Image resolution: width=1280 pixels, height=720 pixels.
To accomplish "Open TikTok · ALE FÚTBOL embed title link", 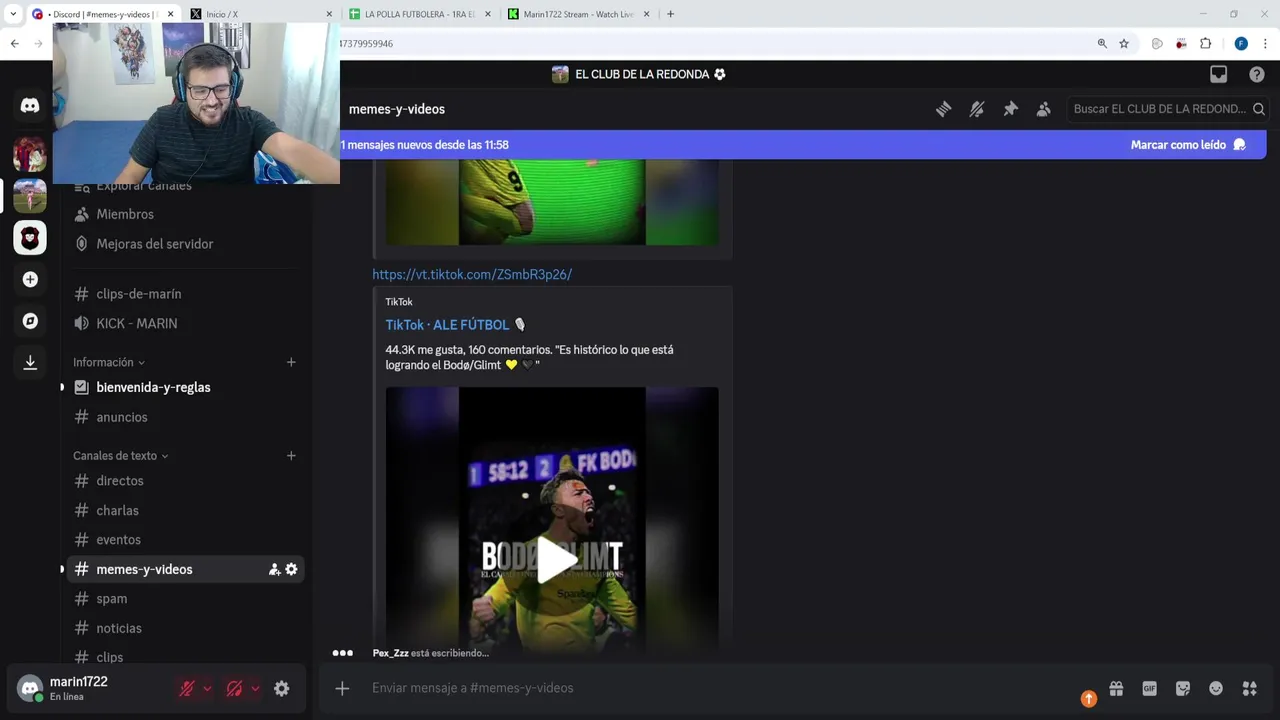I will pyautogui.click(x=455, y=325).
